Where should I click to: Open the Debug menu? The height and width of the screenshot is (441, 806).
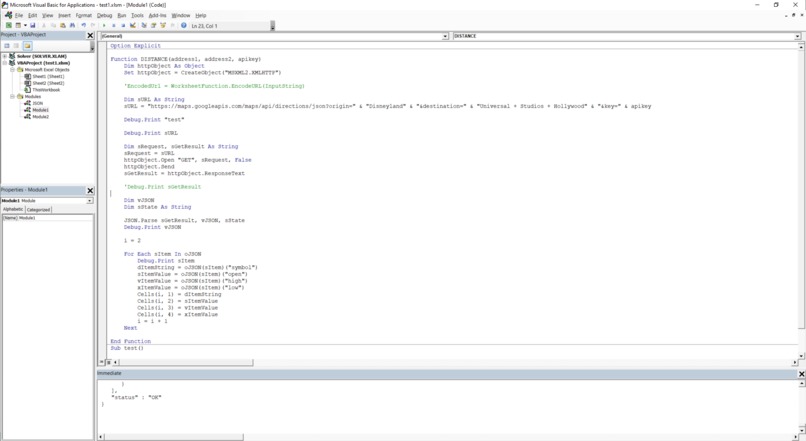pyautogui.click(x=104, y=15)
